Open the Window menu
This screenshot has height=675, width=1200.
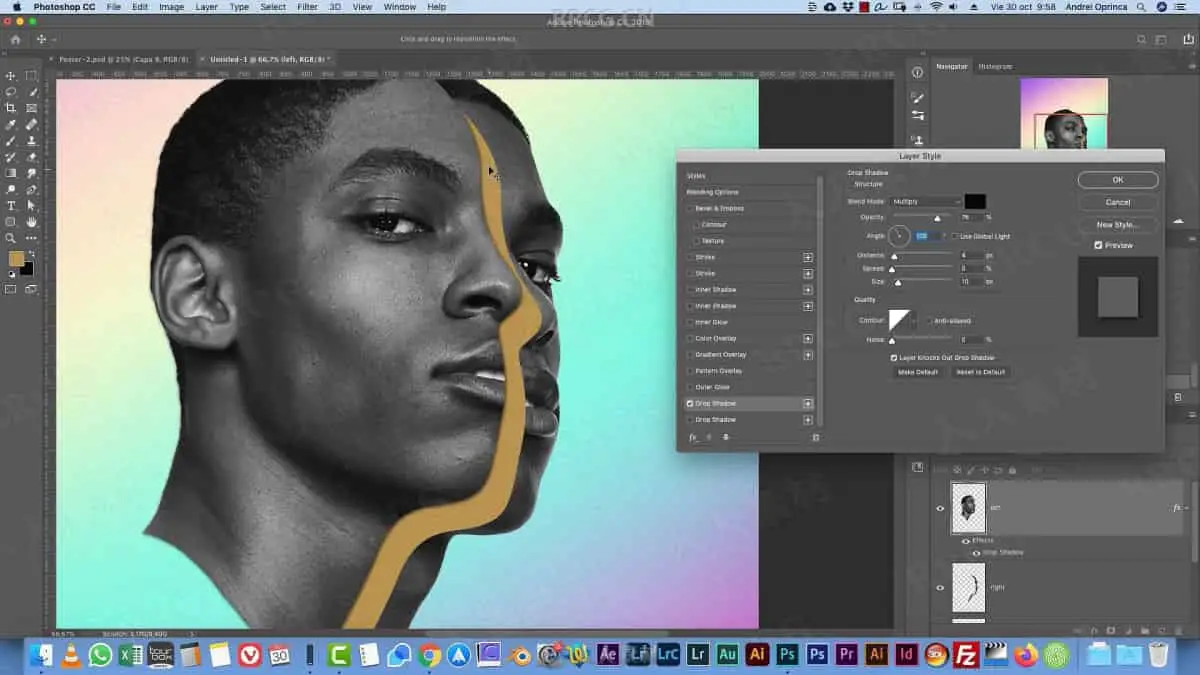click(x=399, y=7)
